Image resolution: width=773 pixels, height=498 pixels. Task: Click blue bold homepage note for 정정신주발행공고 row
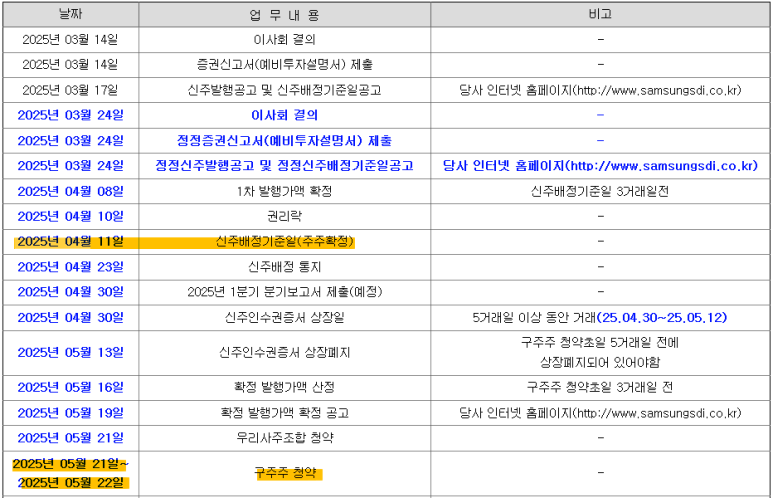pos(600,165)
